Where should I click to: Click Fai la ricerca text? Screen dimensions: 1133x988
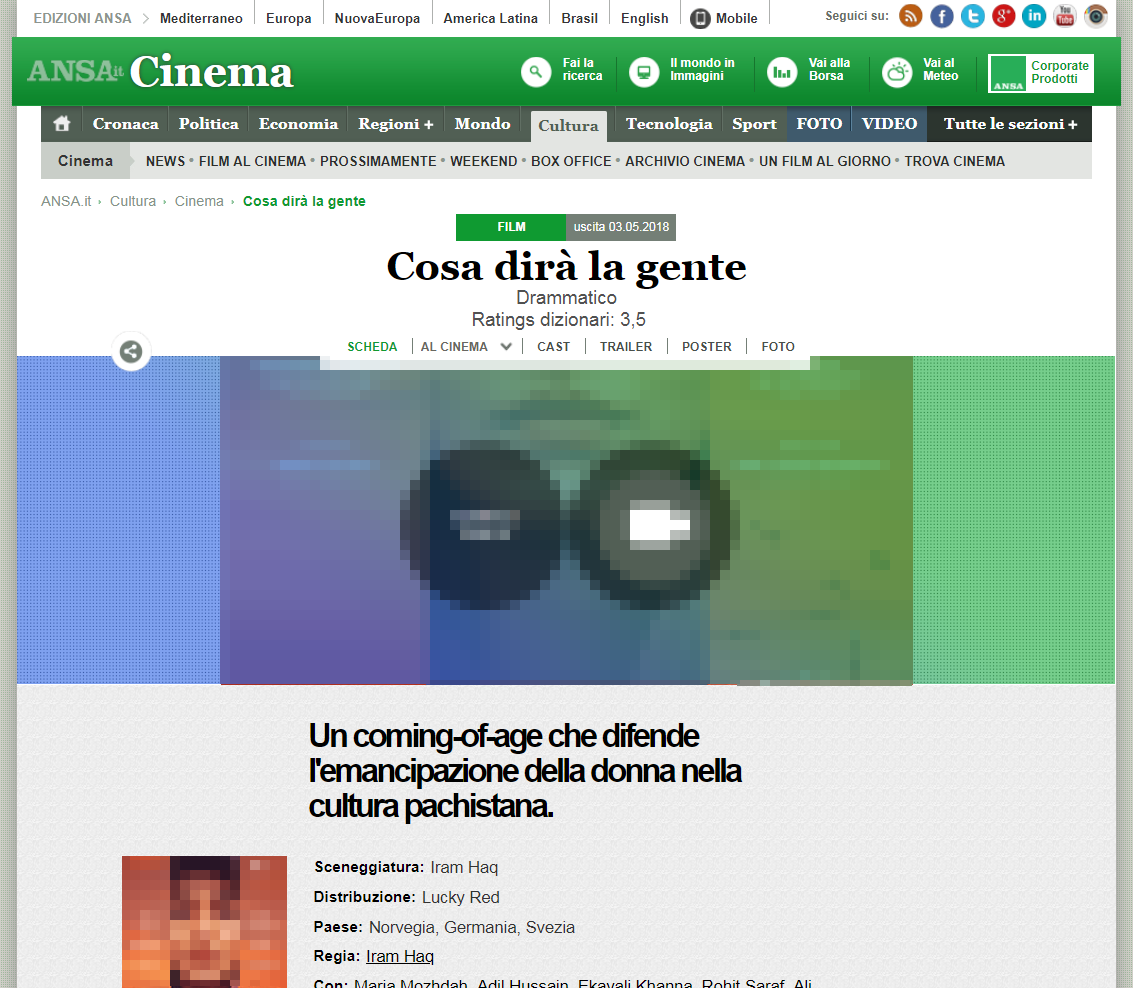point(582,69)
